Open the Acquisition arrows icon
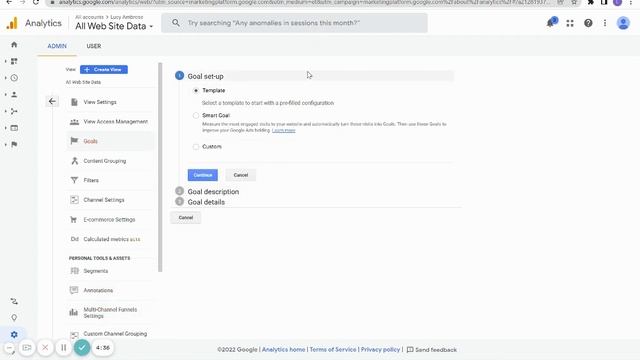 point(14,111)
